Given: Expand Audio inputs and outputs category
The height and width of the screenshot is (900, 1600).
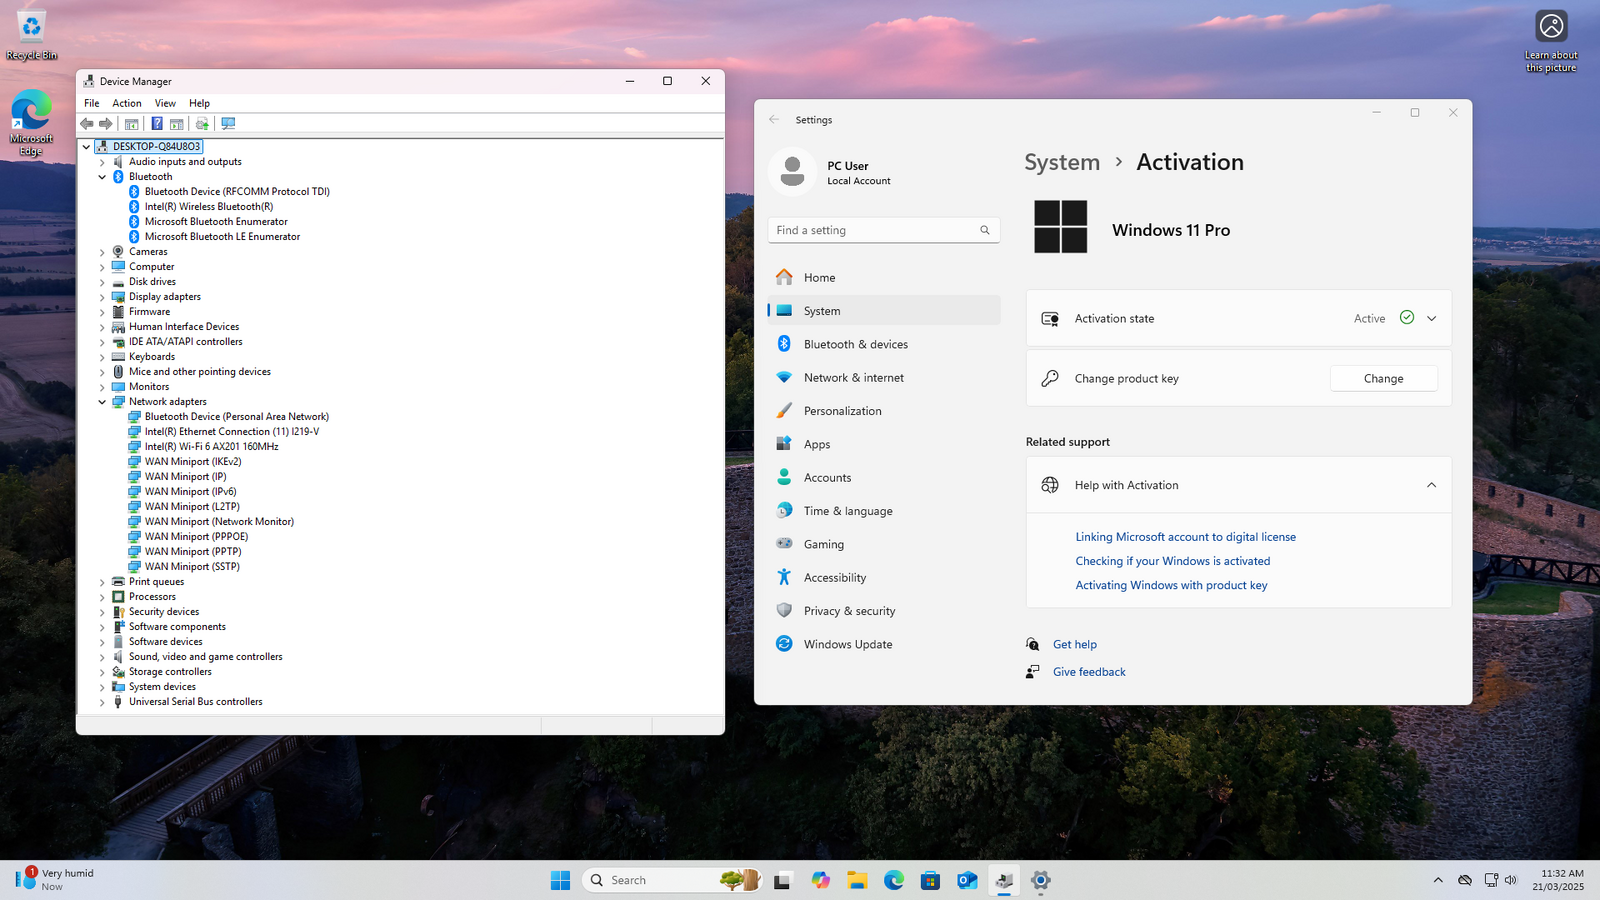Looking at the screenshot, I should pos(102,162).
